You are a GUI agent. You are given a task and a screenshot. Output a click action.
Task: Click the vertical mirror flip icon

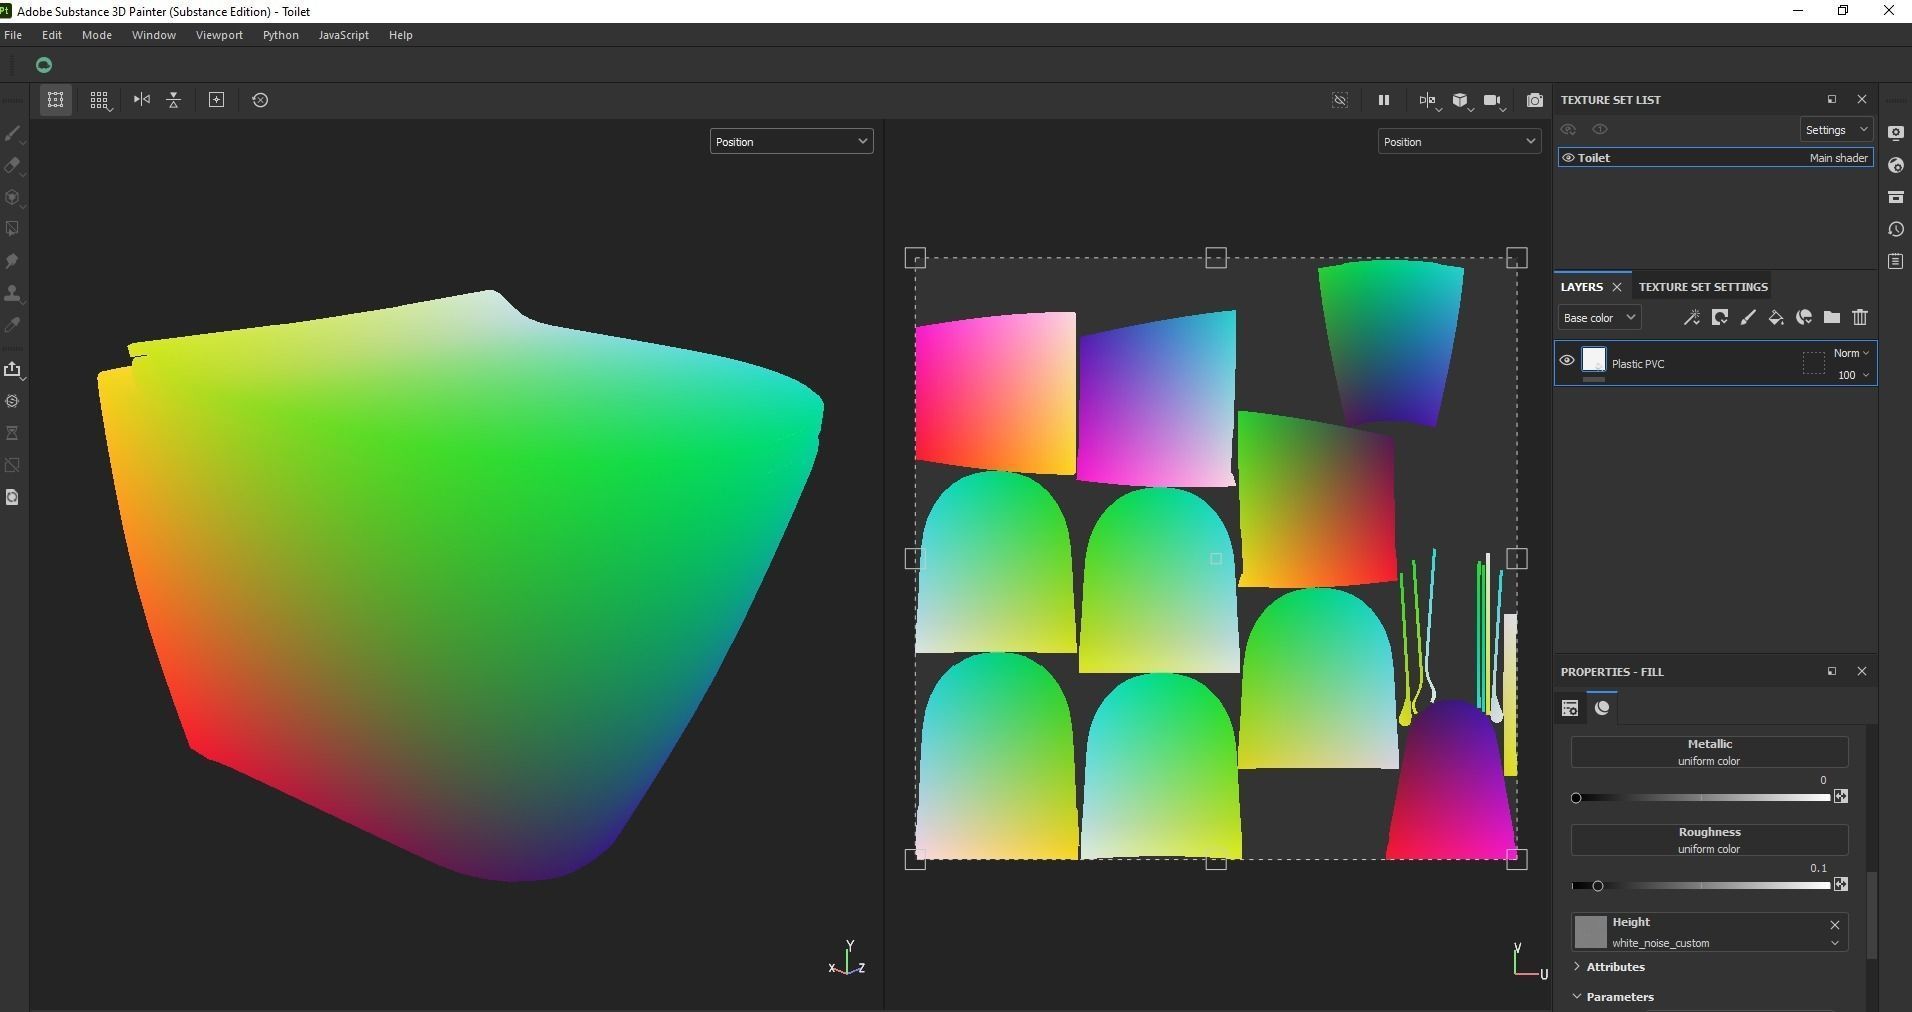pyautogui.click(x=174, y=100)
